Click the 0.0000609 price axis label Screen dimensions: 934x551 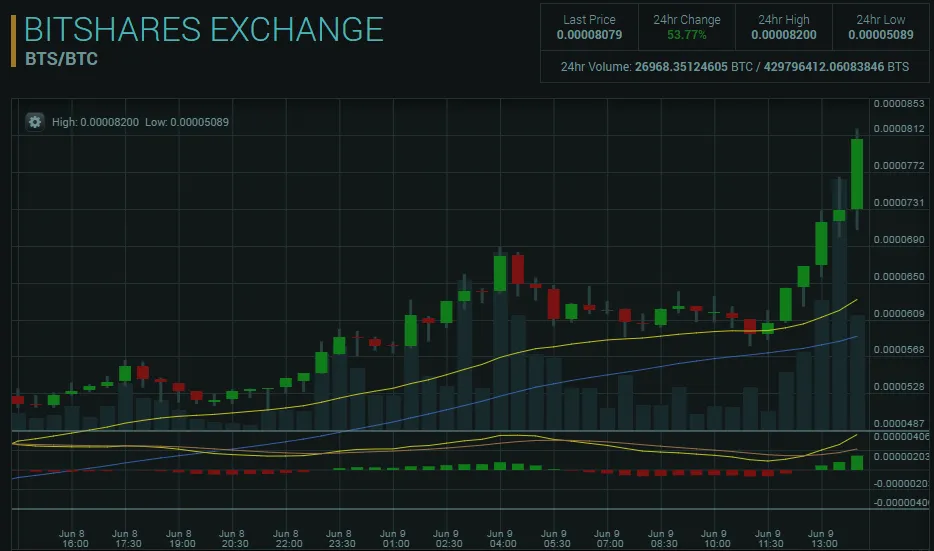[899, 313]
